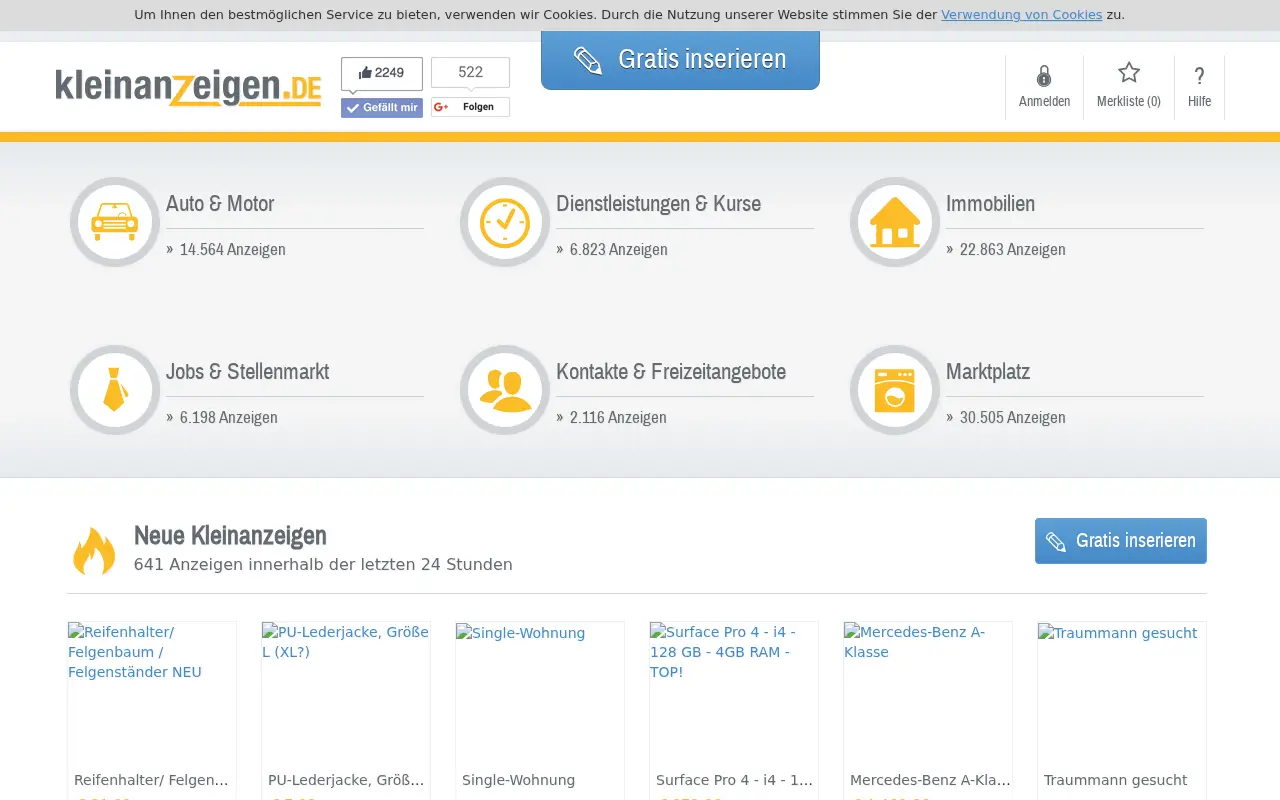Viewport: 1280px width, 800px height.
Task: Open the Kontakte & Freizeitangebote category
Action: tap(670, 371)
